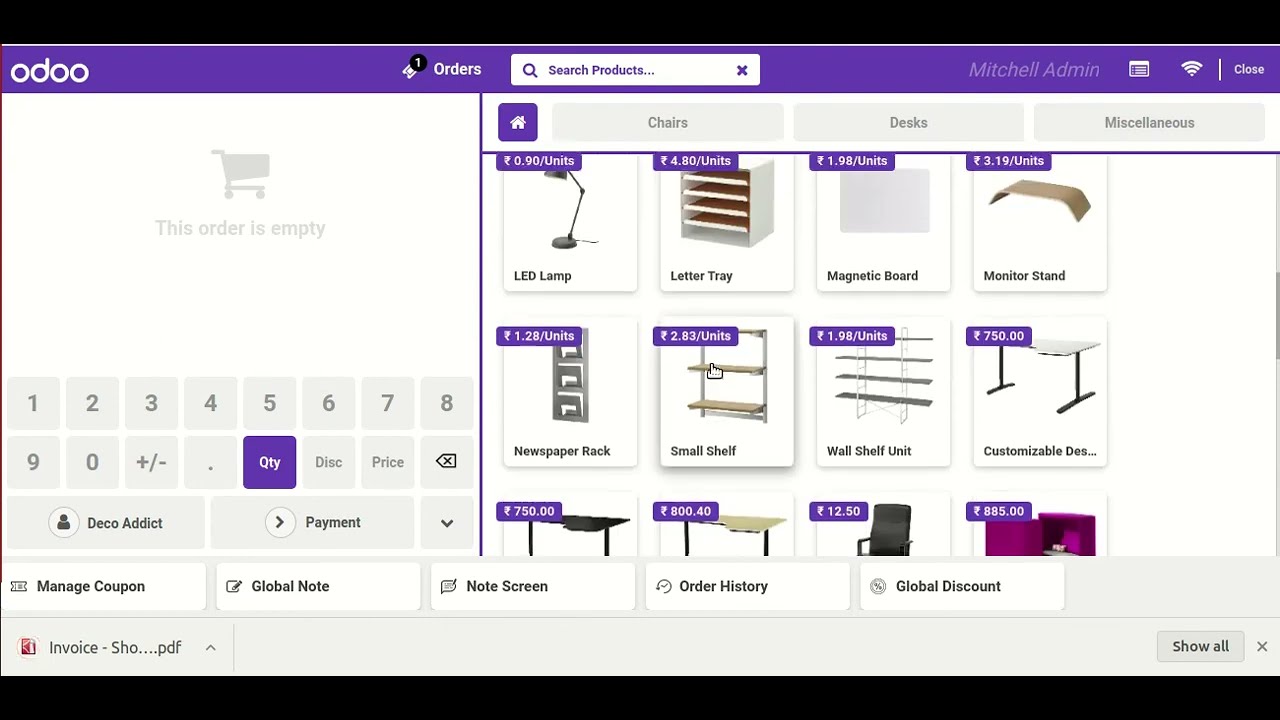
Task: Click numpad key 0
Action: point(92,462)
